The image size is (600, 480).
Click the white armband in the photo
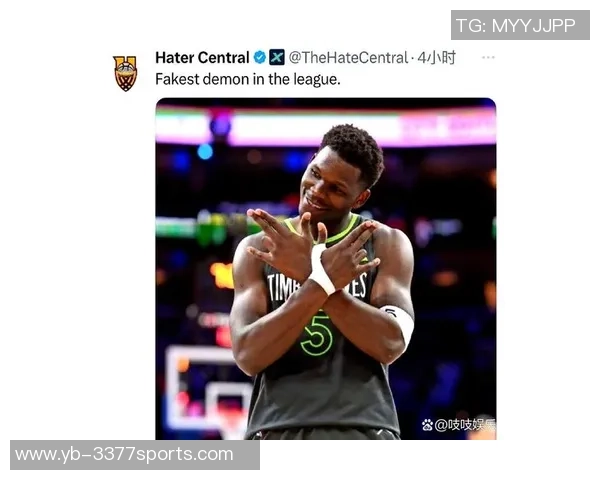pos(399,323)
